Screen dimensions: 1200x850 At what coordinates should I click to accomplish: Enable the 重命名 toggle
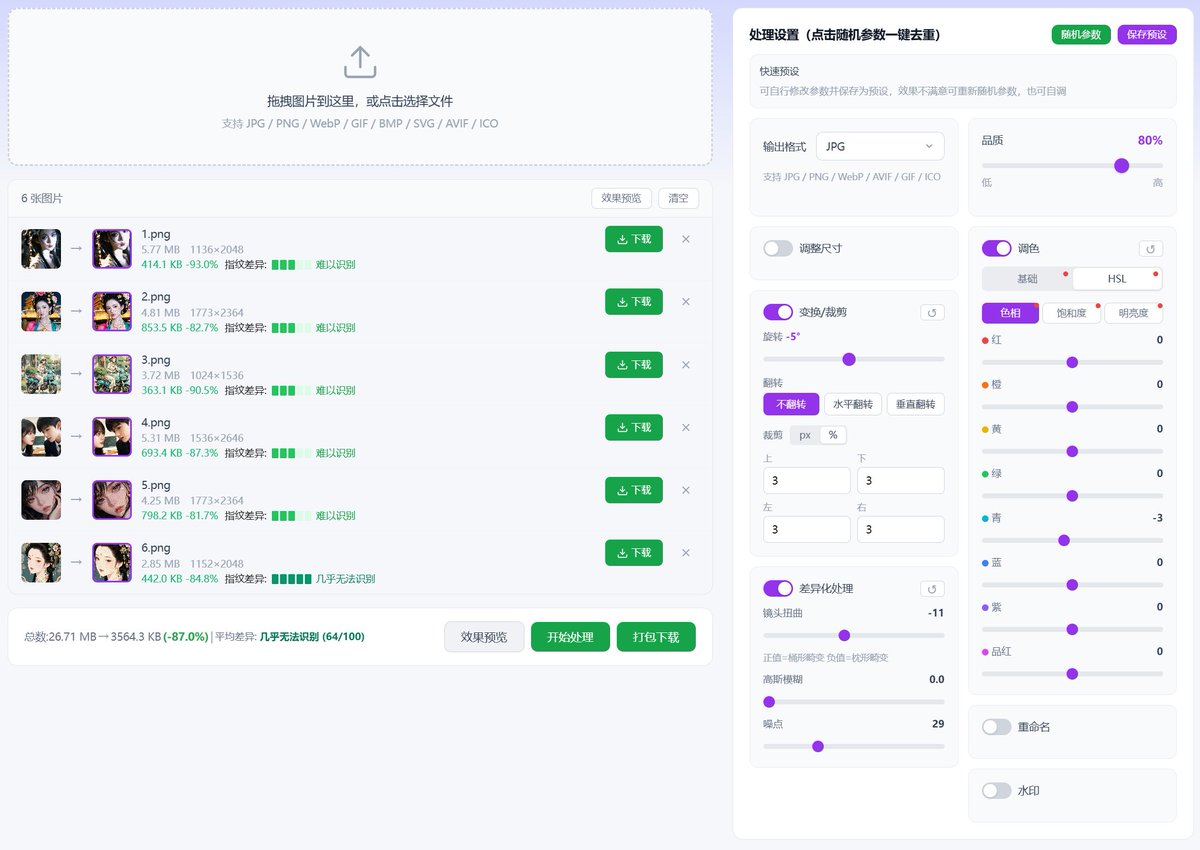click(997, 728)
